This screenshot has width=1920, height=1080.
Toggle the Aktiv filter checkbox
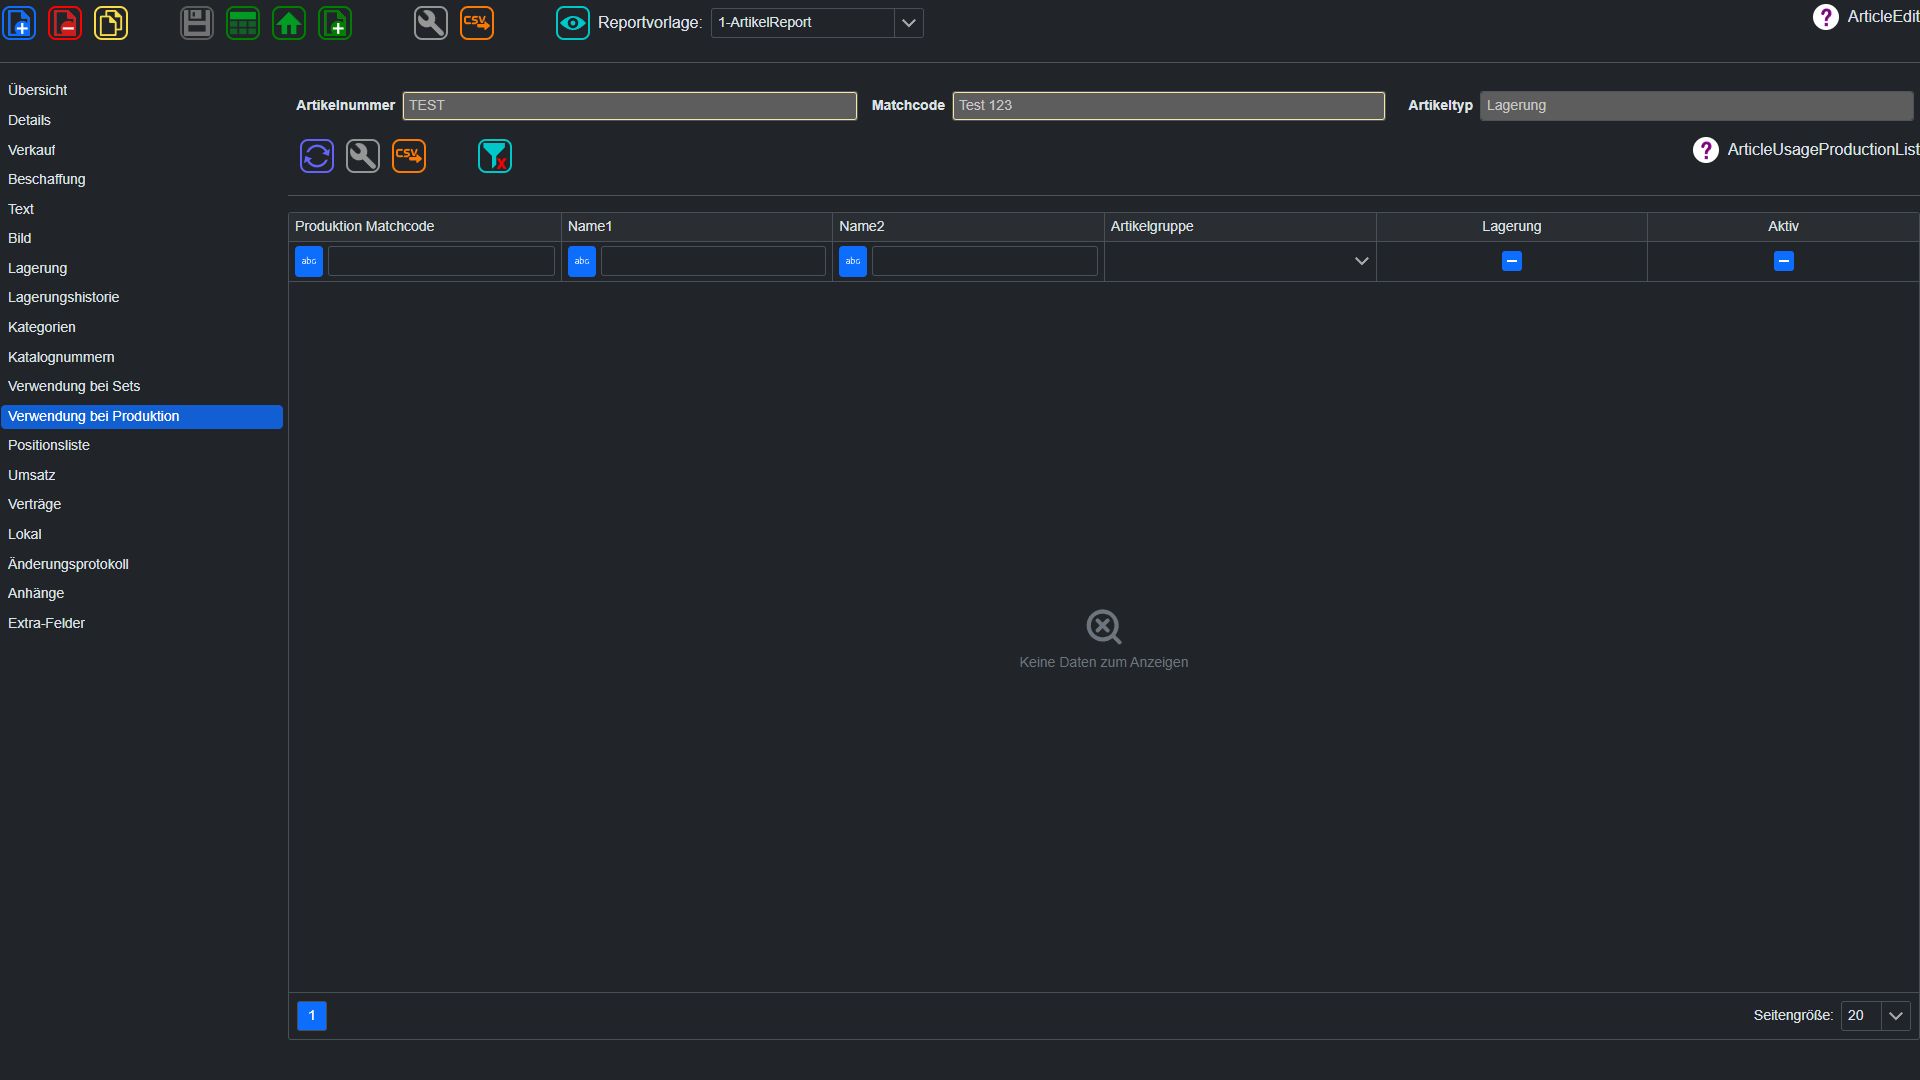[x=1783, y=261]
